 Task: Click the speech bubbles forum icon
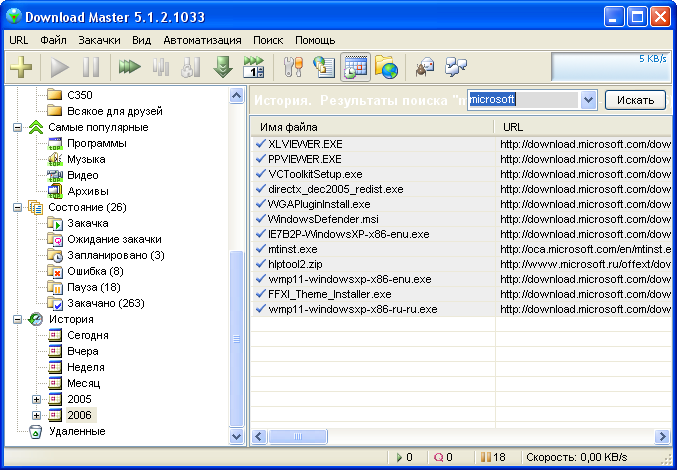click(456, 67)
